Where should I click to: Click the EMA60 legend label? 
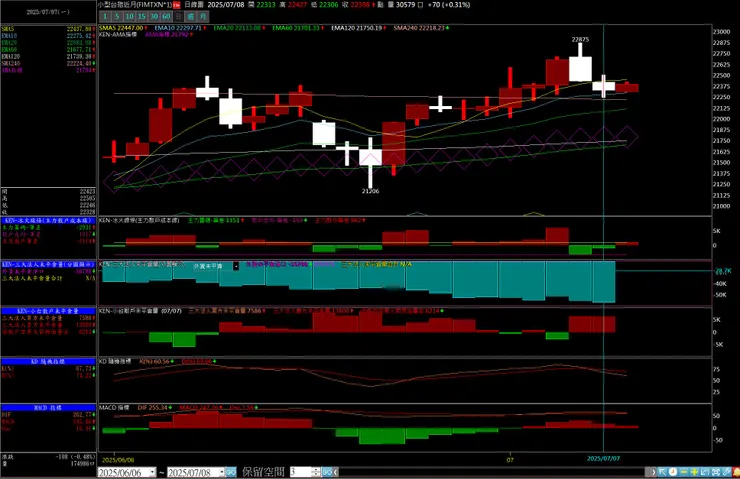tap(296, 28)
